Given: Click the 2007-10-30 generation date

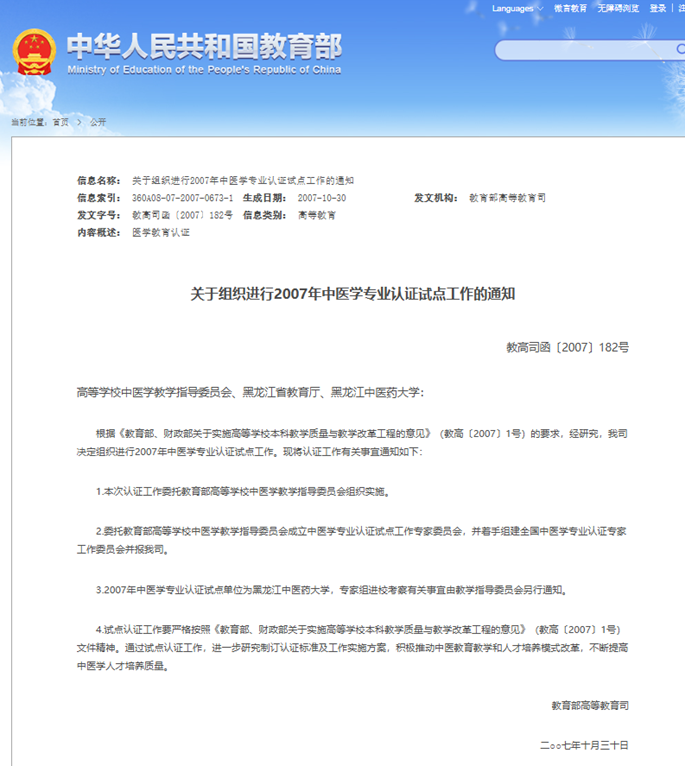Looking at the screenshot, I should click(x=321, y=198).
